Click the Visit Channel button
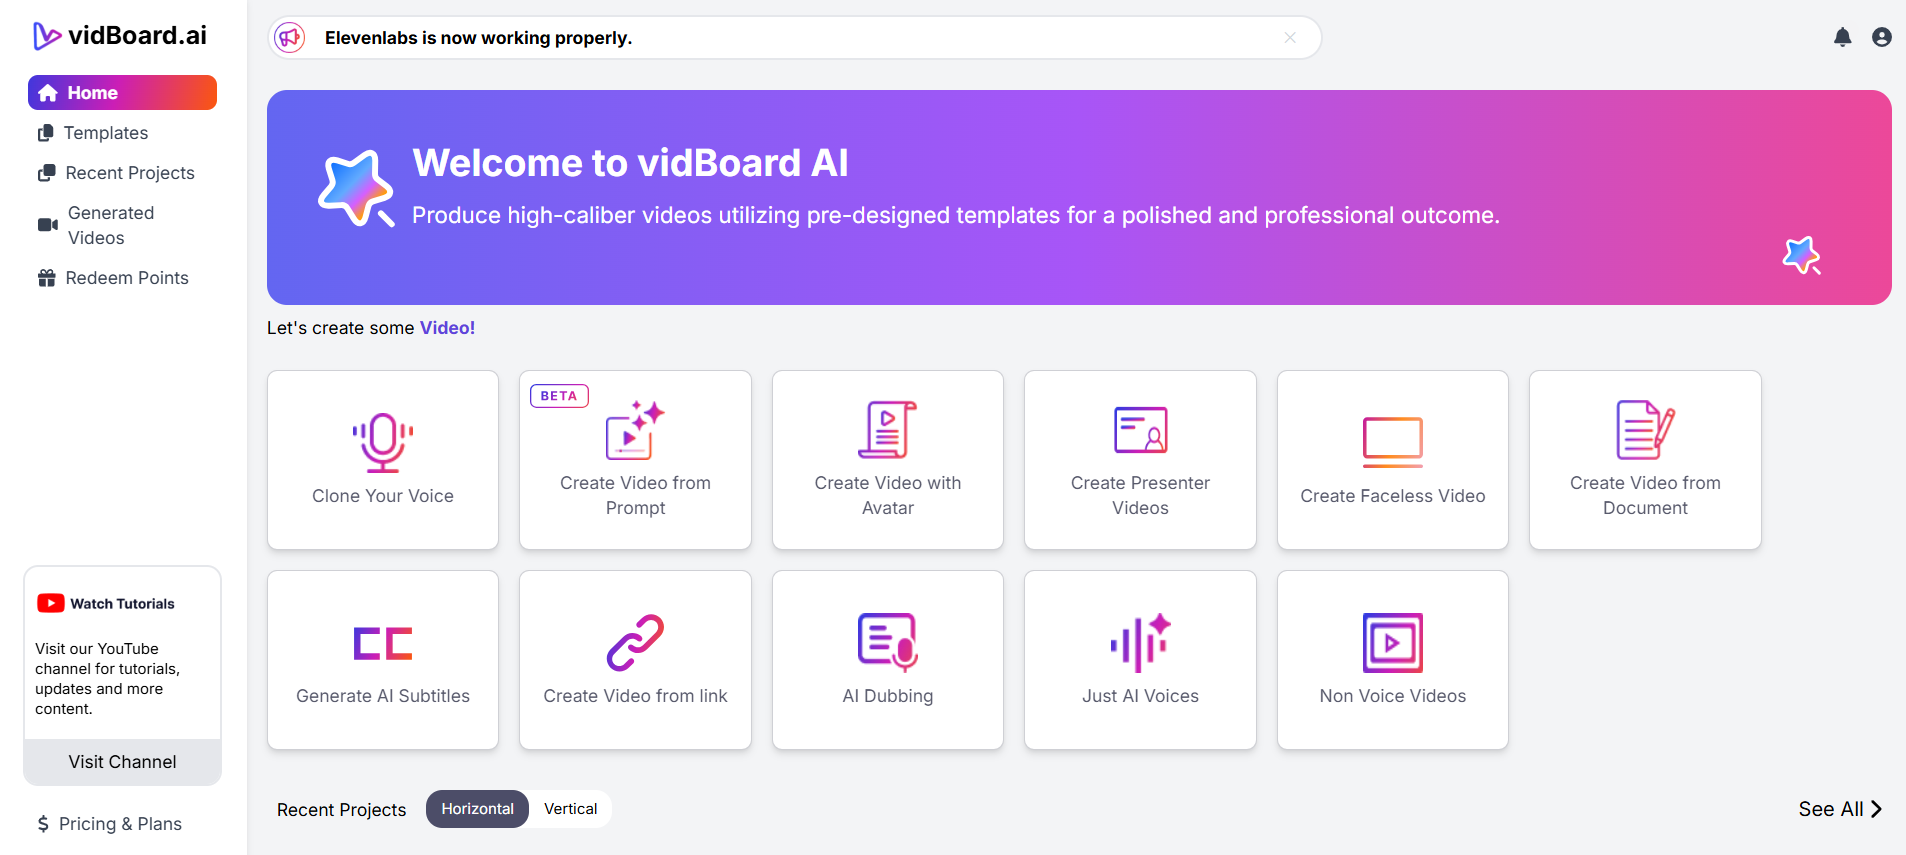Screen dimensions: 1906x855 point(122,762)
